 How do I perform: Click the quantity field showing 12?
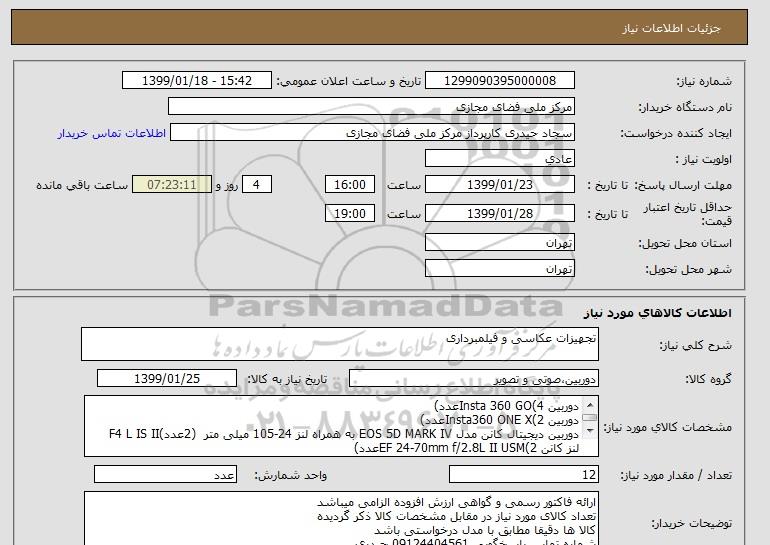click(523, 474)
